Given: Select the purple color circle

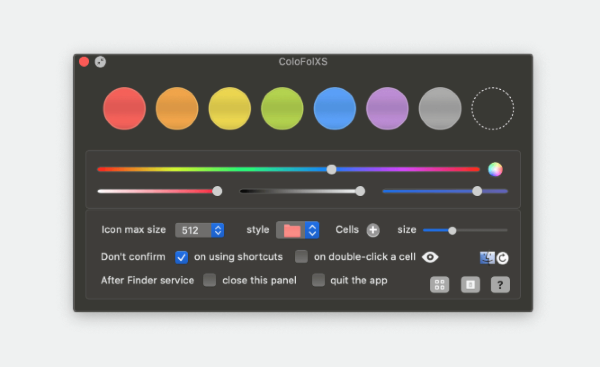Looking at the screenshot, I should click(387, 108).
